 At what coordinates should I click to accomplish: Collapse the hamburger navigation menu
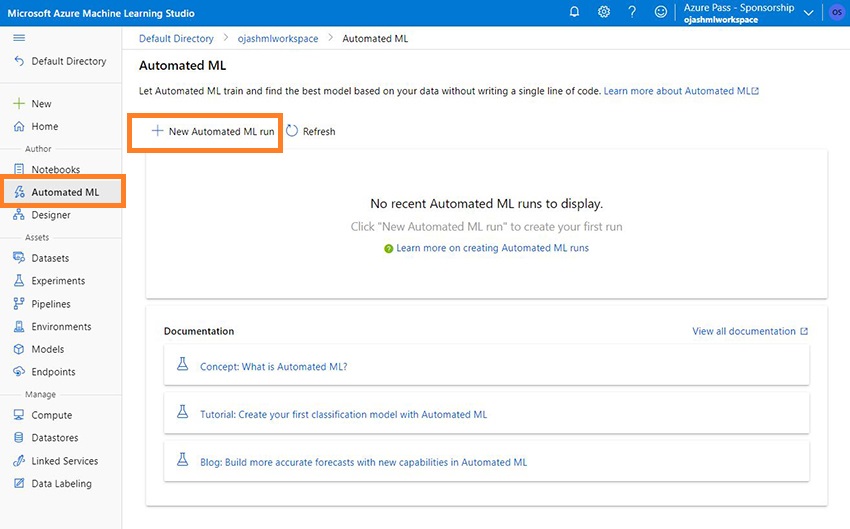(19, 38)
